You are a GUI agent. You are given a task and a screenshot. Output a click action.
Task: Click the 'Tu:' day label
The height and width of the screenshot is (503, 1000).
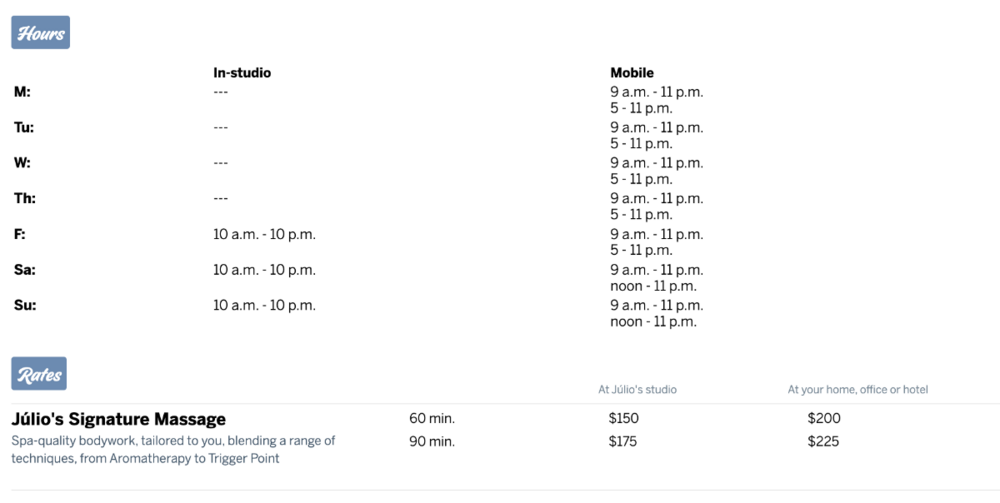click(24, 128)
